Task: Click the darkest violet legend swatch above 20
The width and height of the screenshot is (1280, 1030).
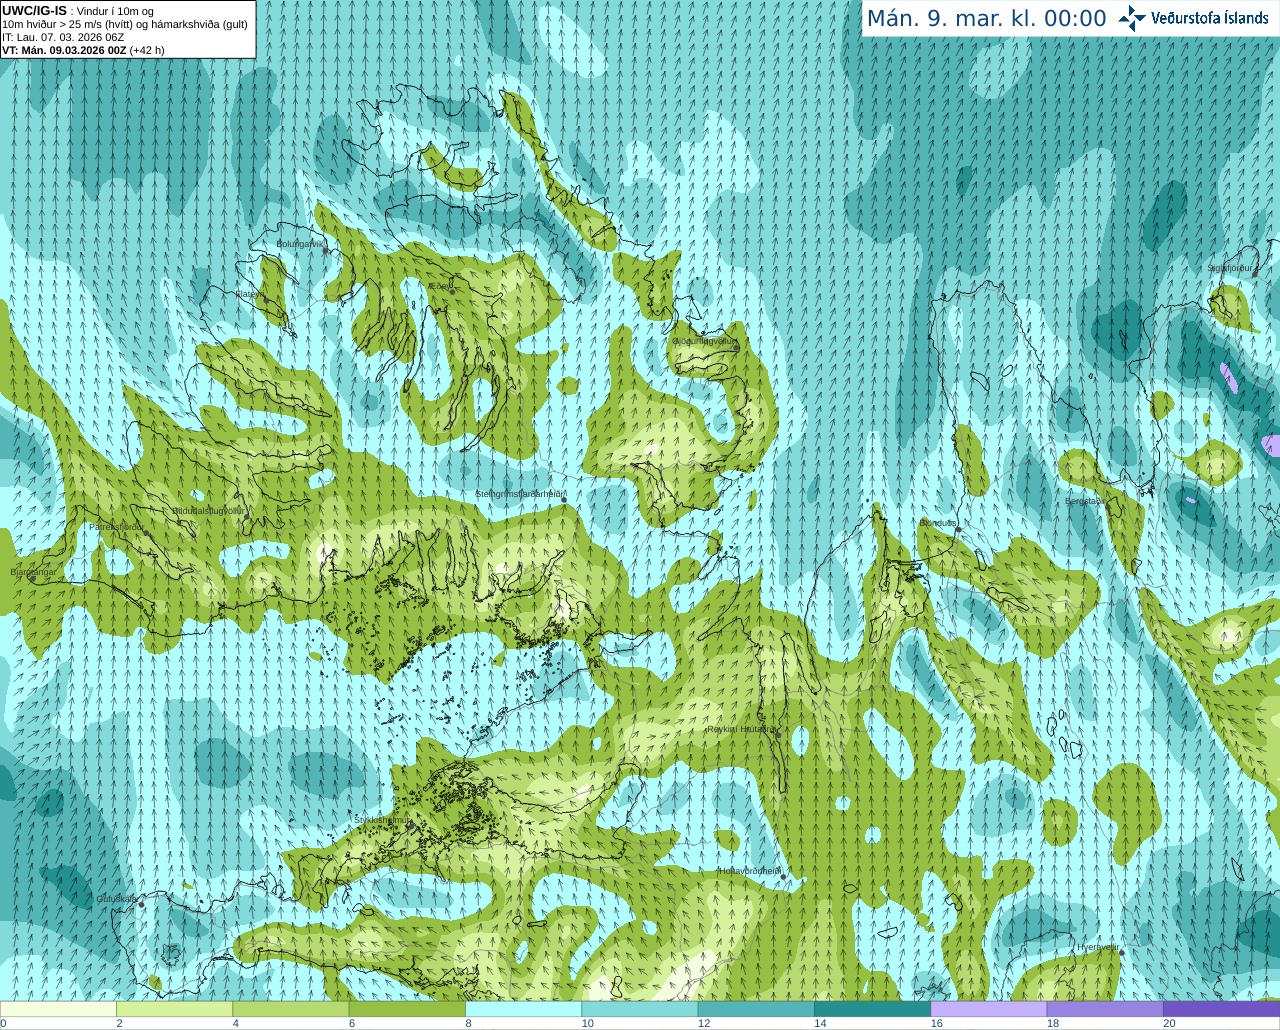Action: tap(1222, 1010)
